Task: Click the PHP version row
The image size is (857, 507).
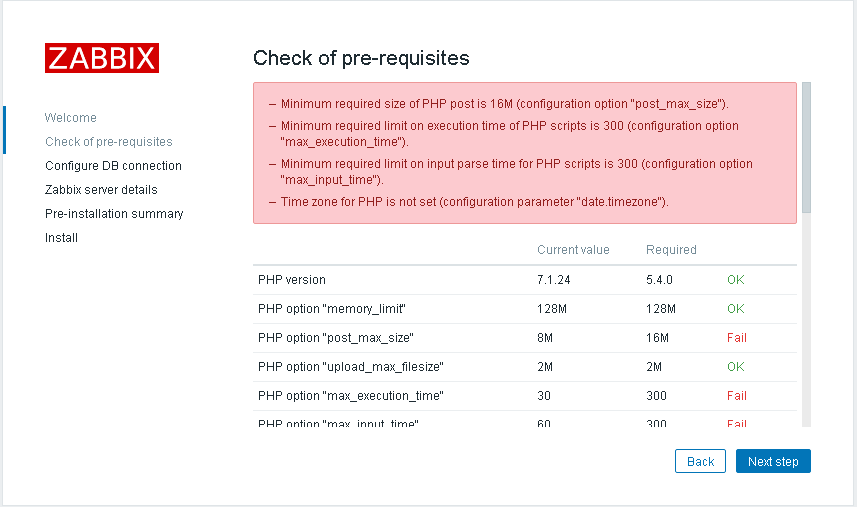Action: coord(525,280)
